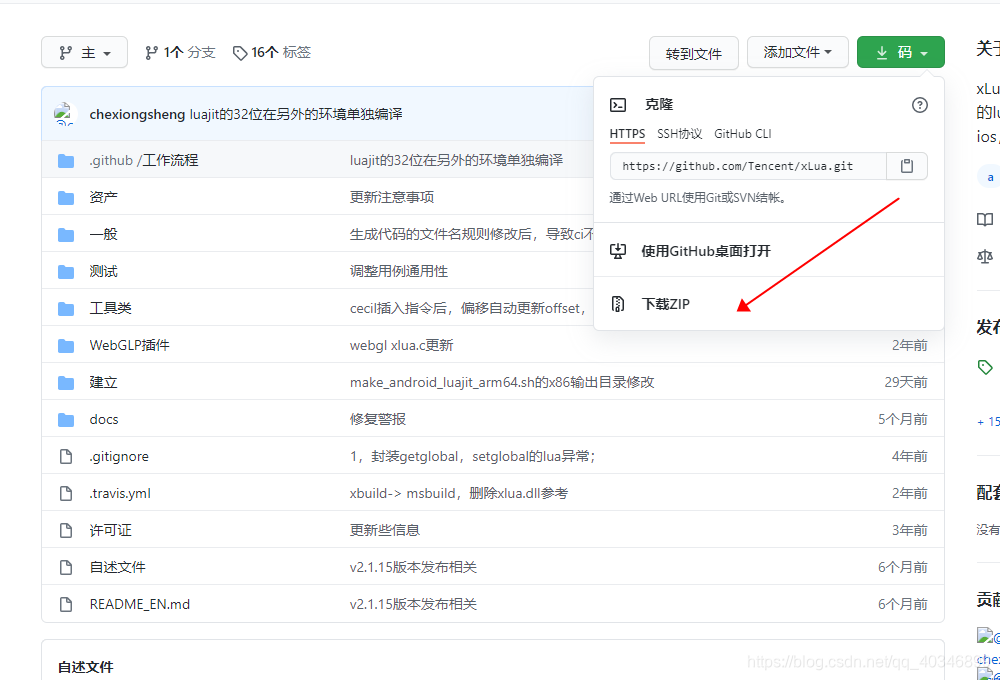Open the 1个分支 branches link
This screenshot has width=1000, height=680.
[180, 52]
